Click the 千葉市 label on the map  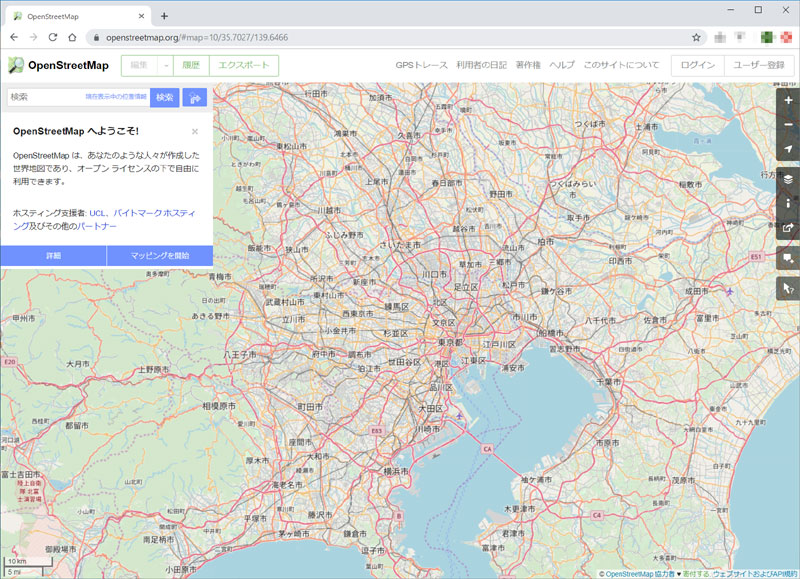pyautogui.click(x=609, y=382)
